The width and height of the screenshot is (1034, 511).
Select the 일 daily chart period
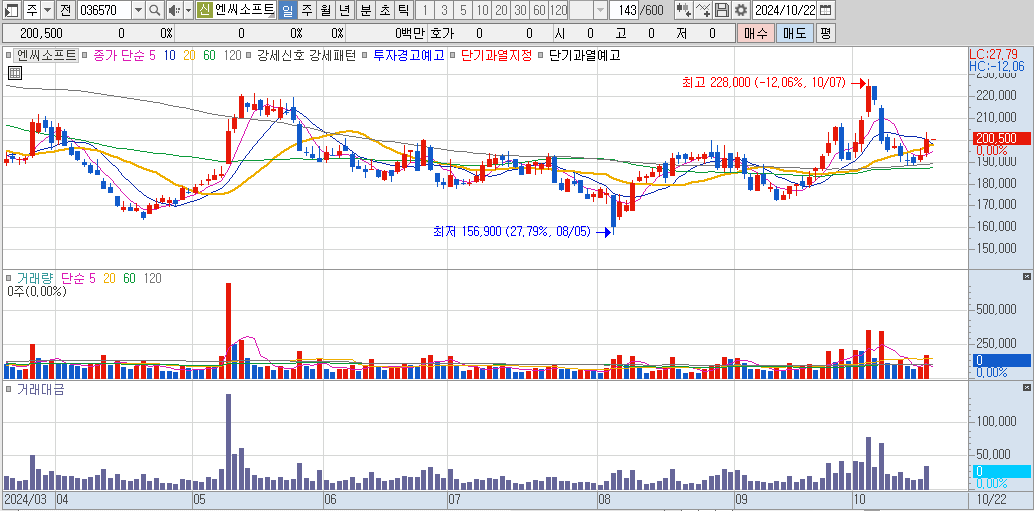pos(288,10)
